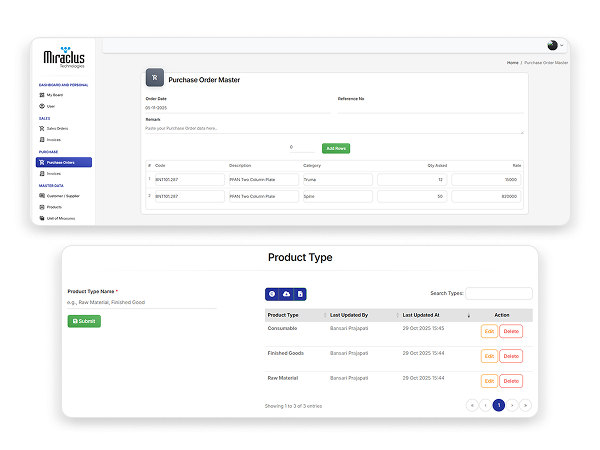The image size is (600, 450).
Task: Click the Category field in row 1
Action: [338, 179]
